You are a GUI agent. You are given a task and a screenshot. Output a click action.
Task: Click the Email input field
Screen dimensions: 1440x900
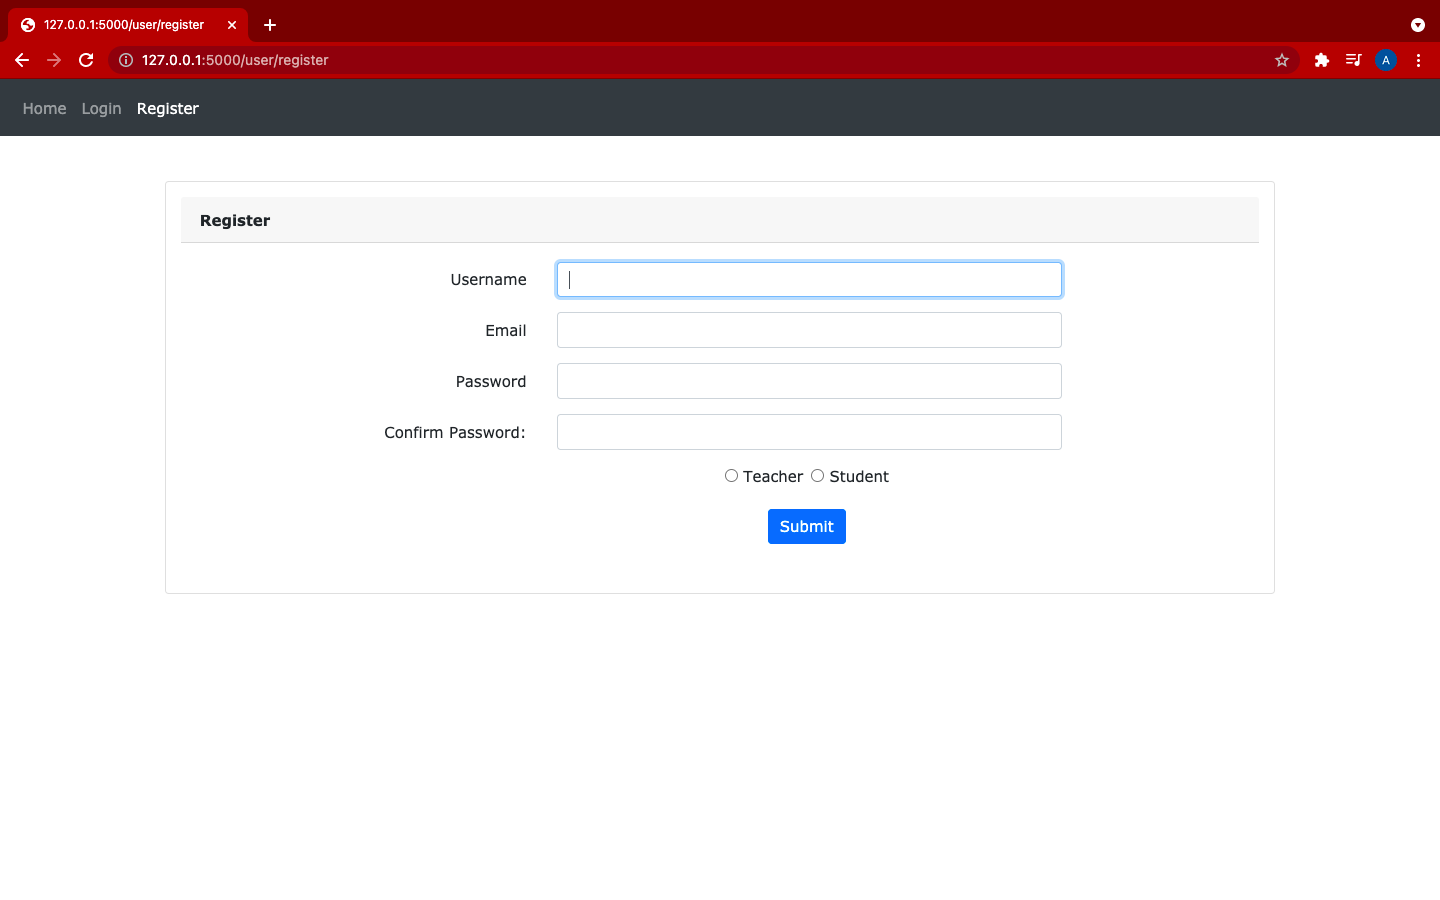[x=809, y=330]
